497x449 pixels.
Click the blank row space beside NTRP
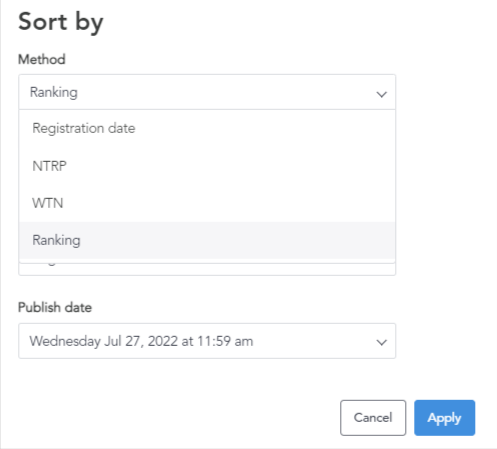click(x=231, y=166)
